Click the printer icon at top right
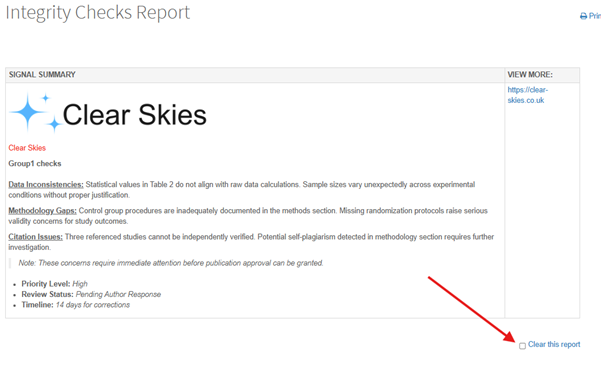 pos(583,16)
